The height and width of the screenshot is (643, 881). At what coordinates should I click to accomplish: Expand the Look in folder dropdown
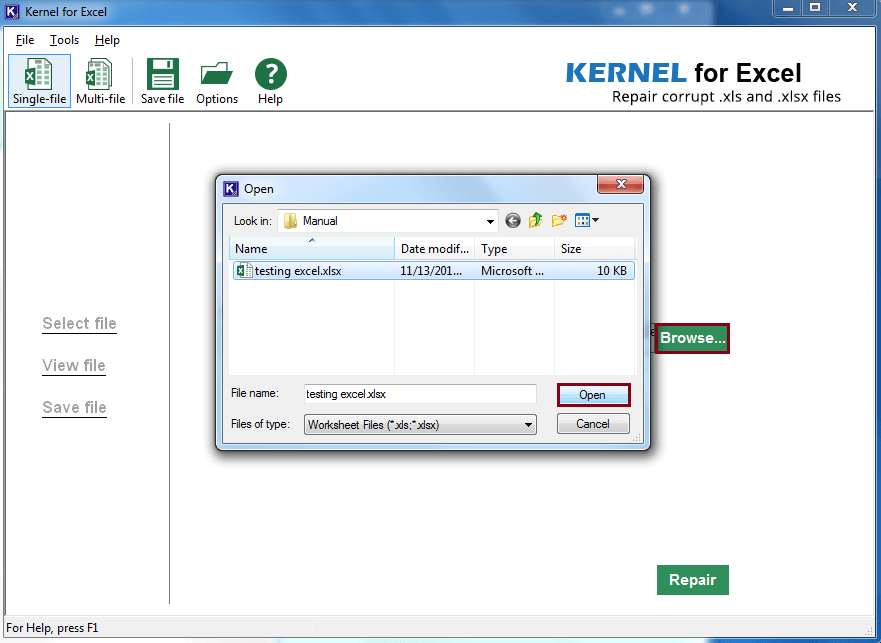[490, 221]
